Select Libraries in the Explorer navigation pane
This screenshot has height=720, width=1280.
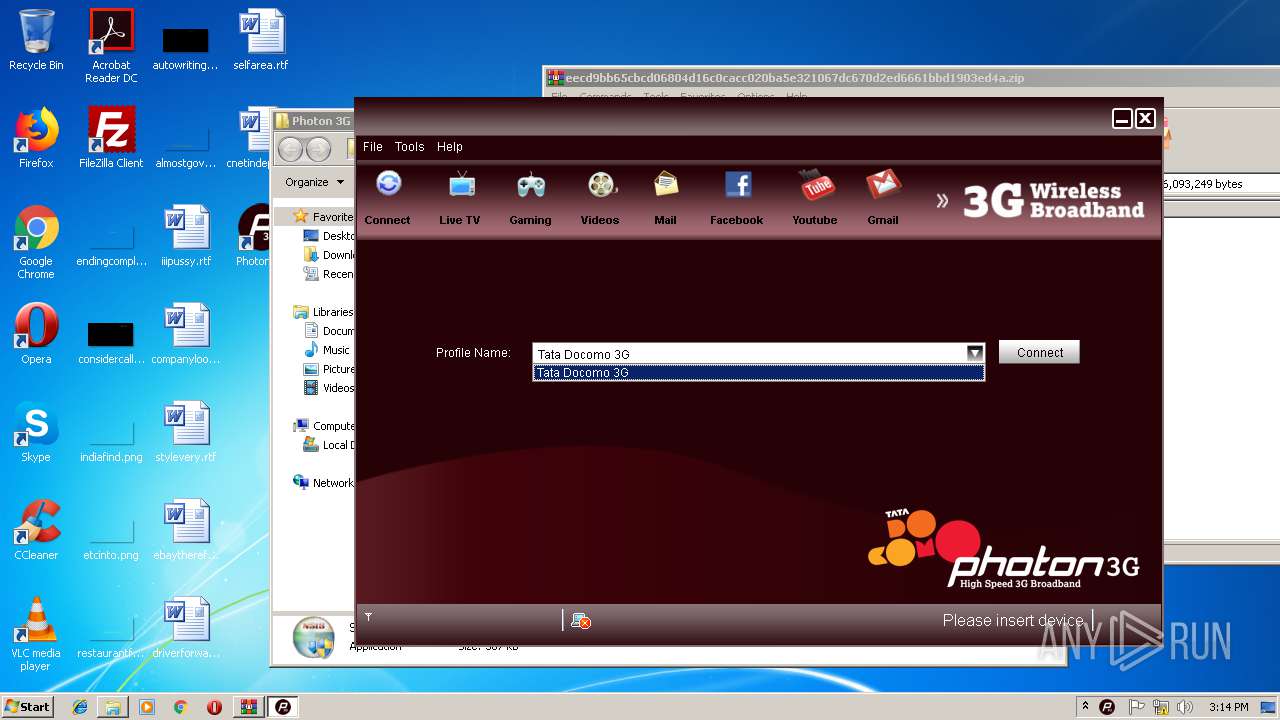(x=323, y=311)
